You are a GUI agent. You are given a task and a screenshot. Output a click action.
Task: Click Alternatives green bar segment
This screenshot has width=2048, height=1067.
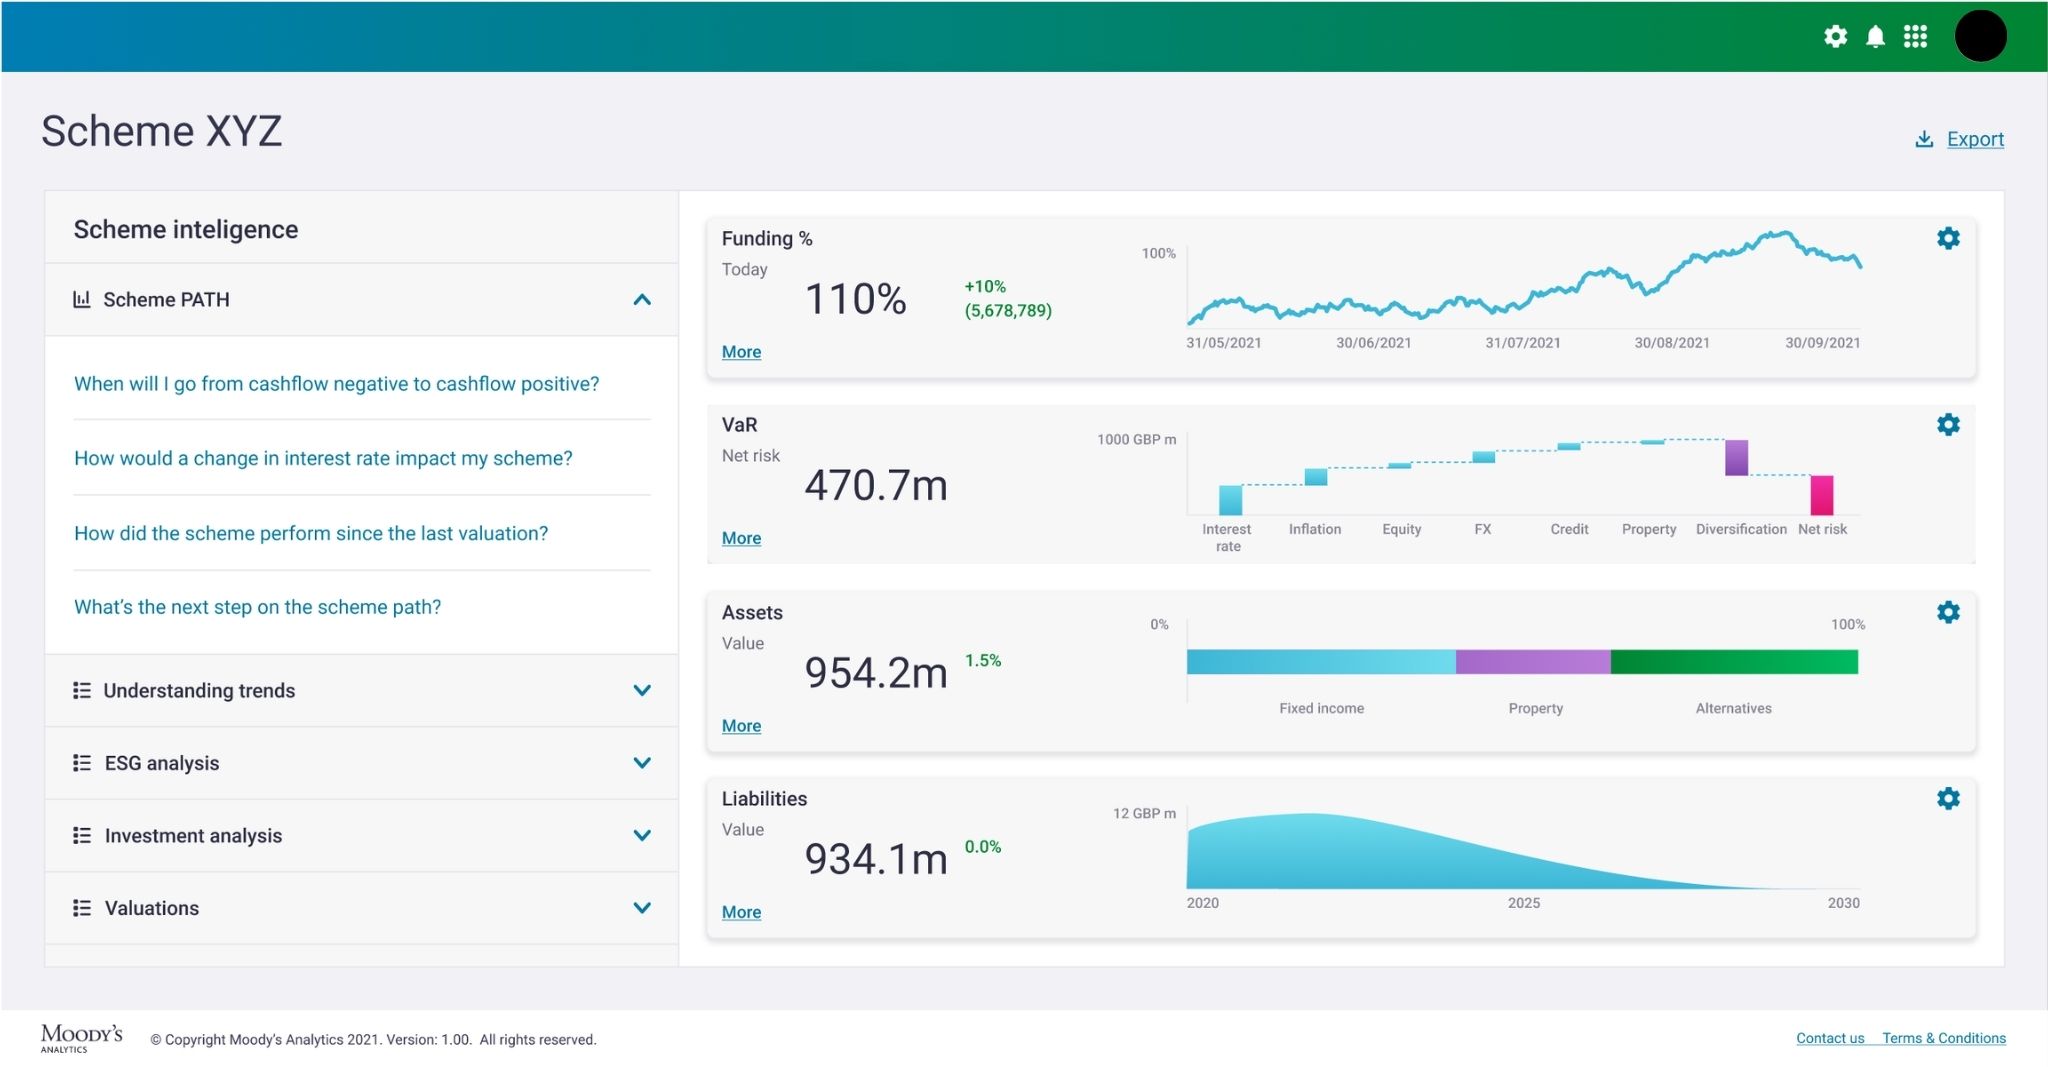click(x=1734, y=661)
